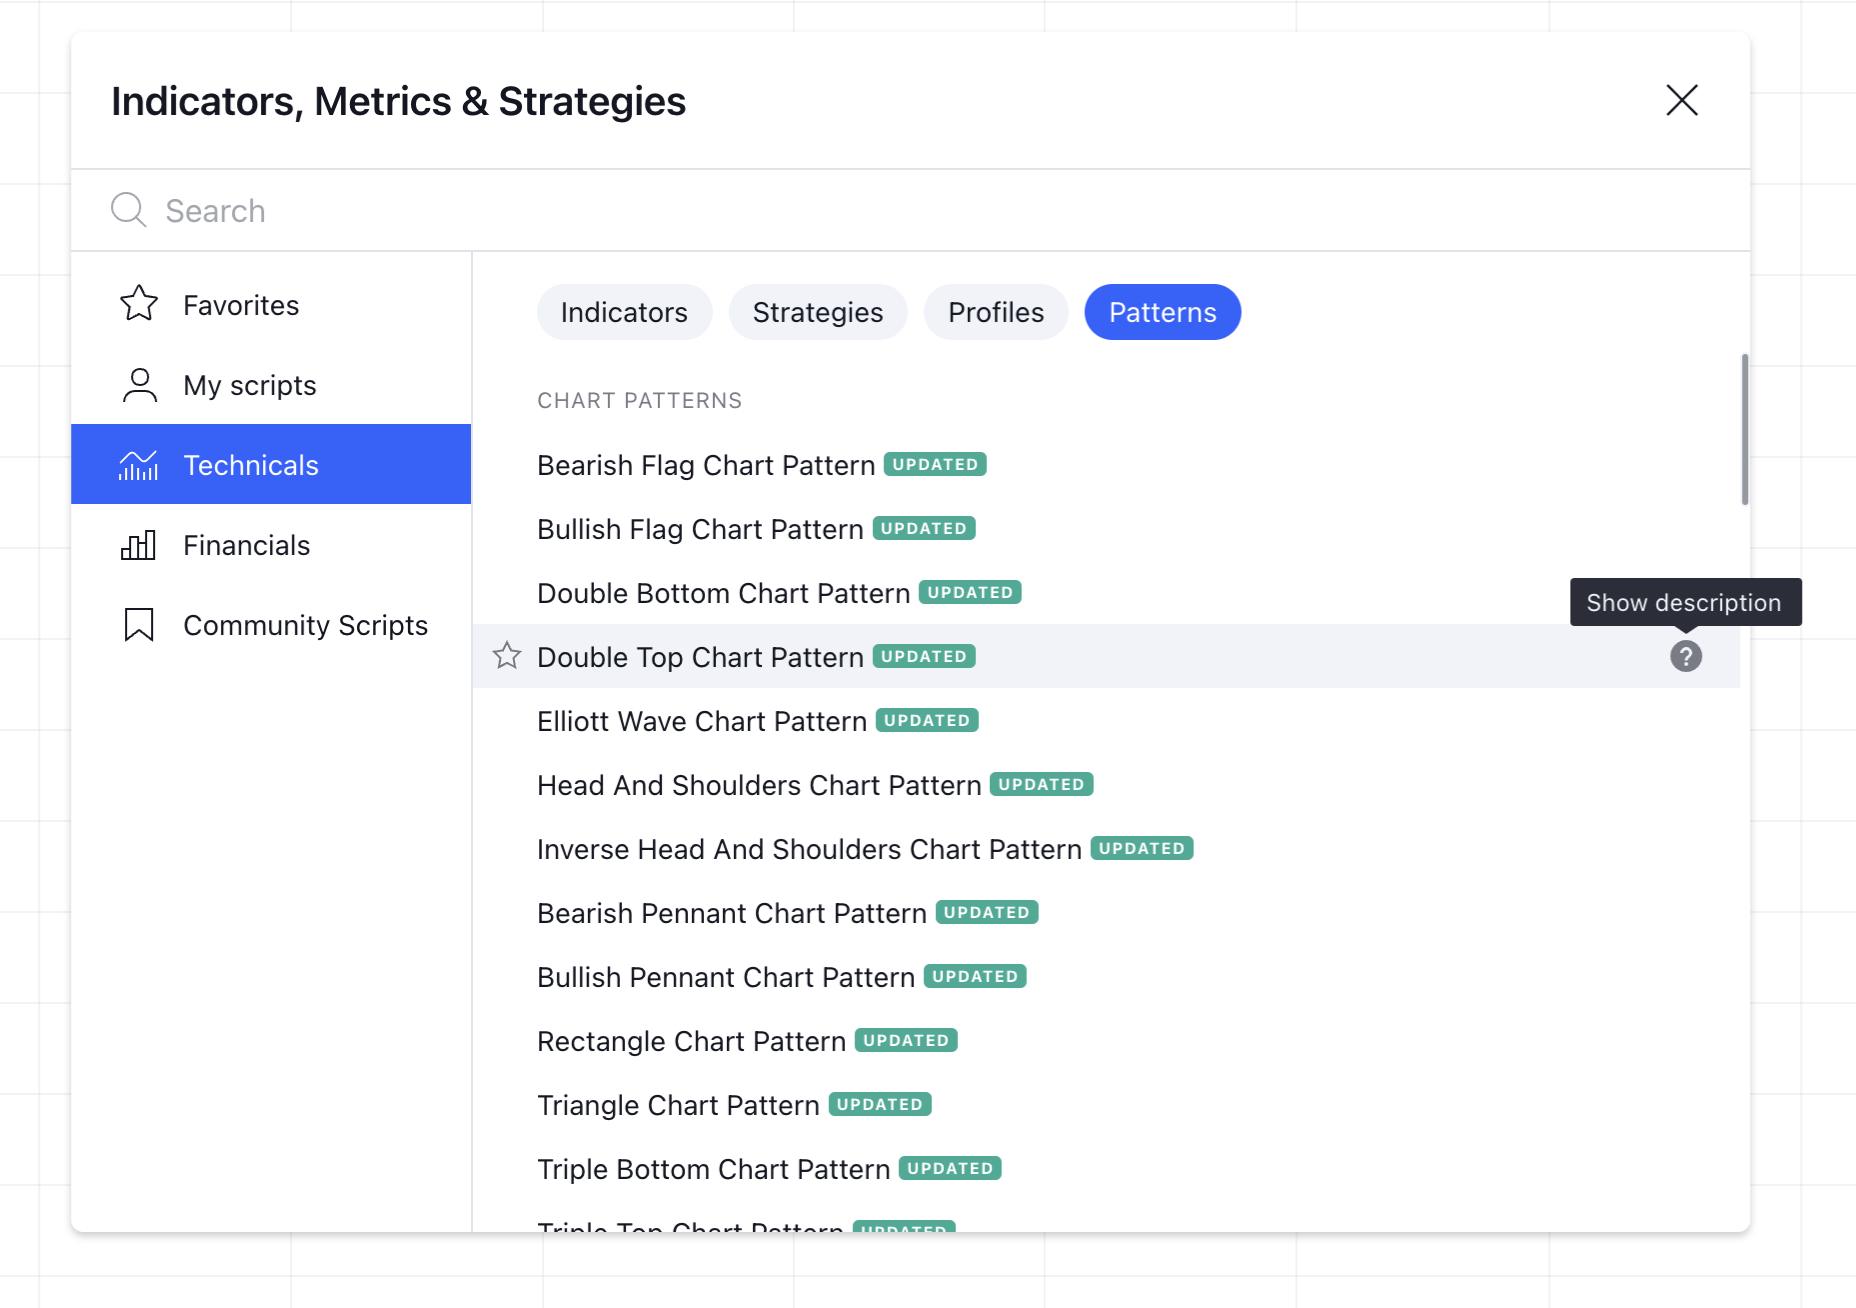Enable the Profiles filter
Viewport: 1856px width, 1308px height.
995,312
